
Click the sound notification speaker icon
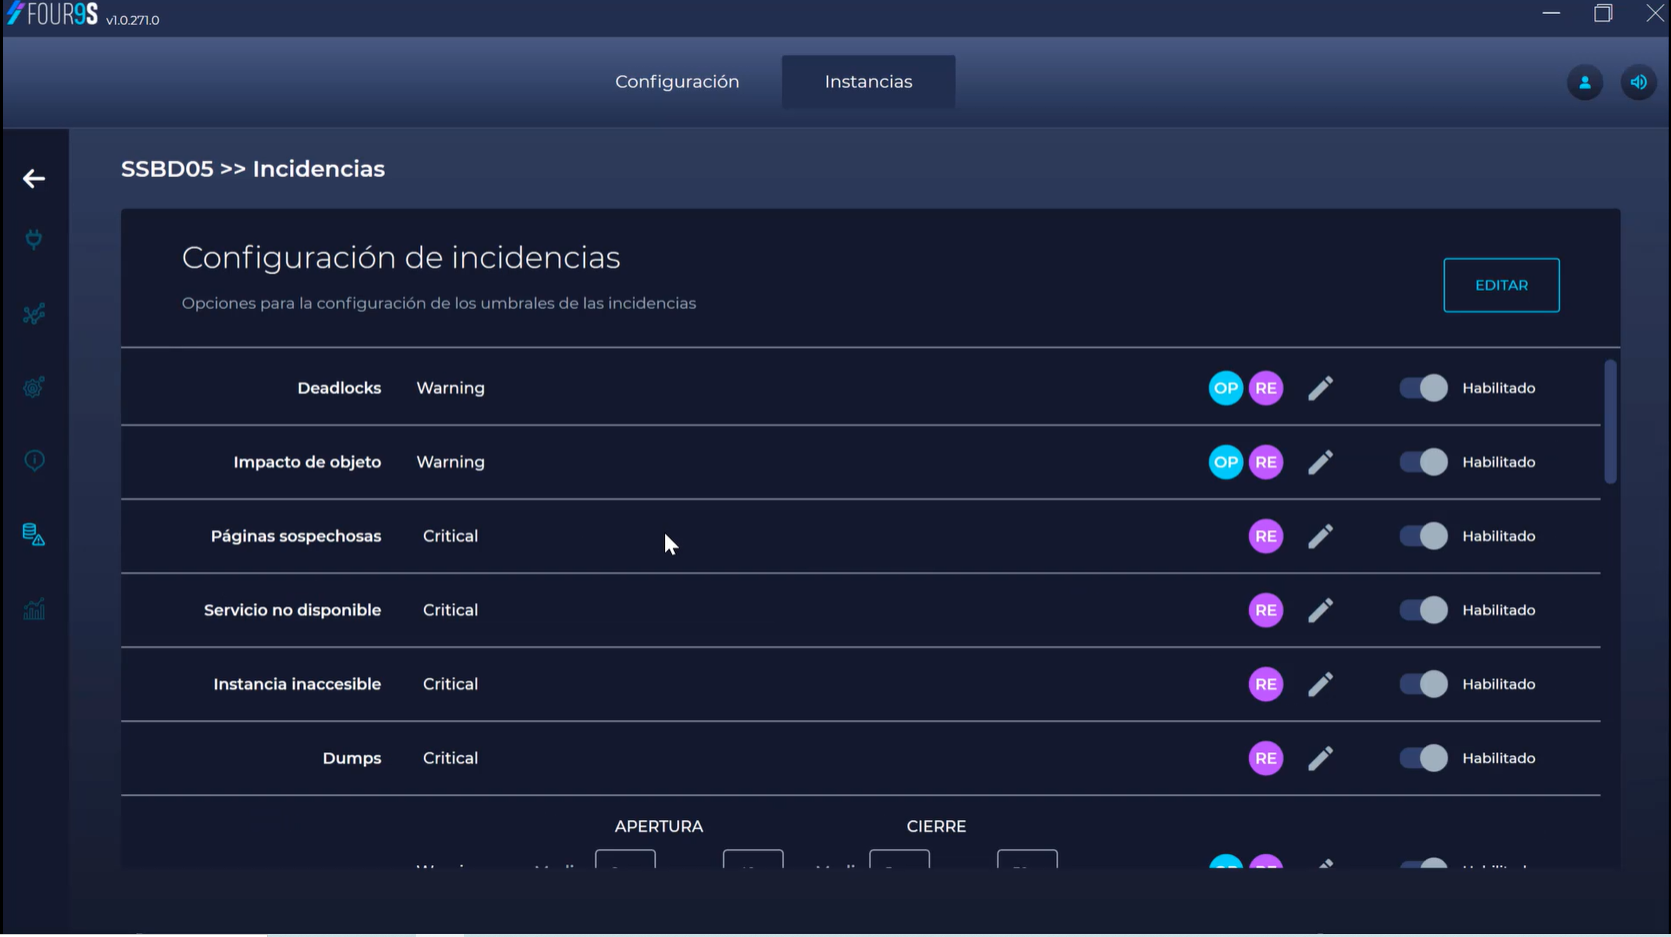[1637, 83]
